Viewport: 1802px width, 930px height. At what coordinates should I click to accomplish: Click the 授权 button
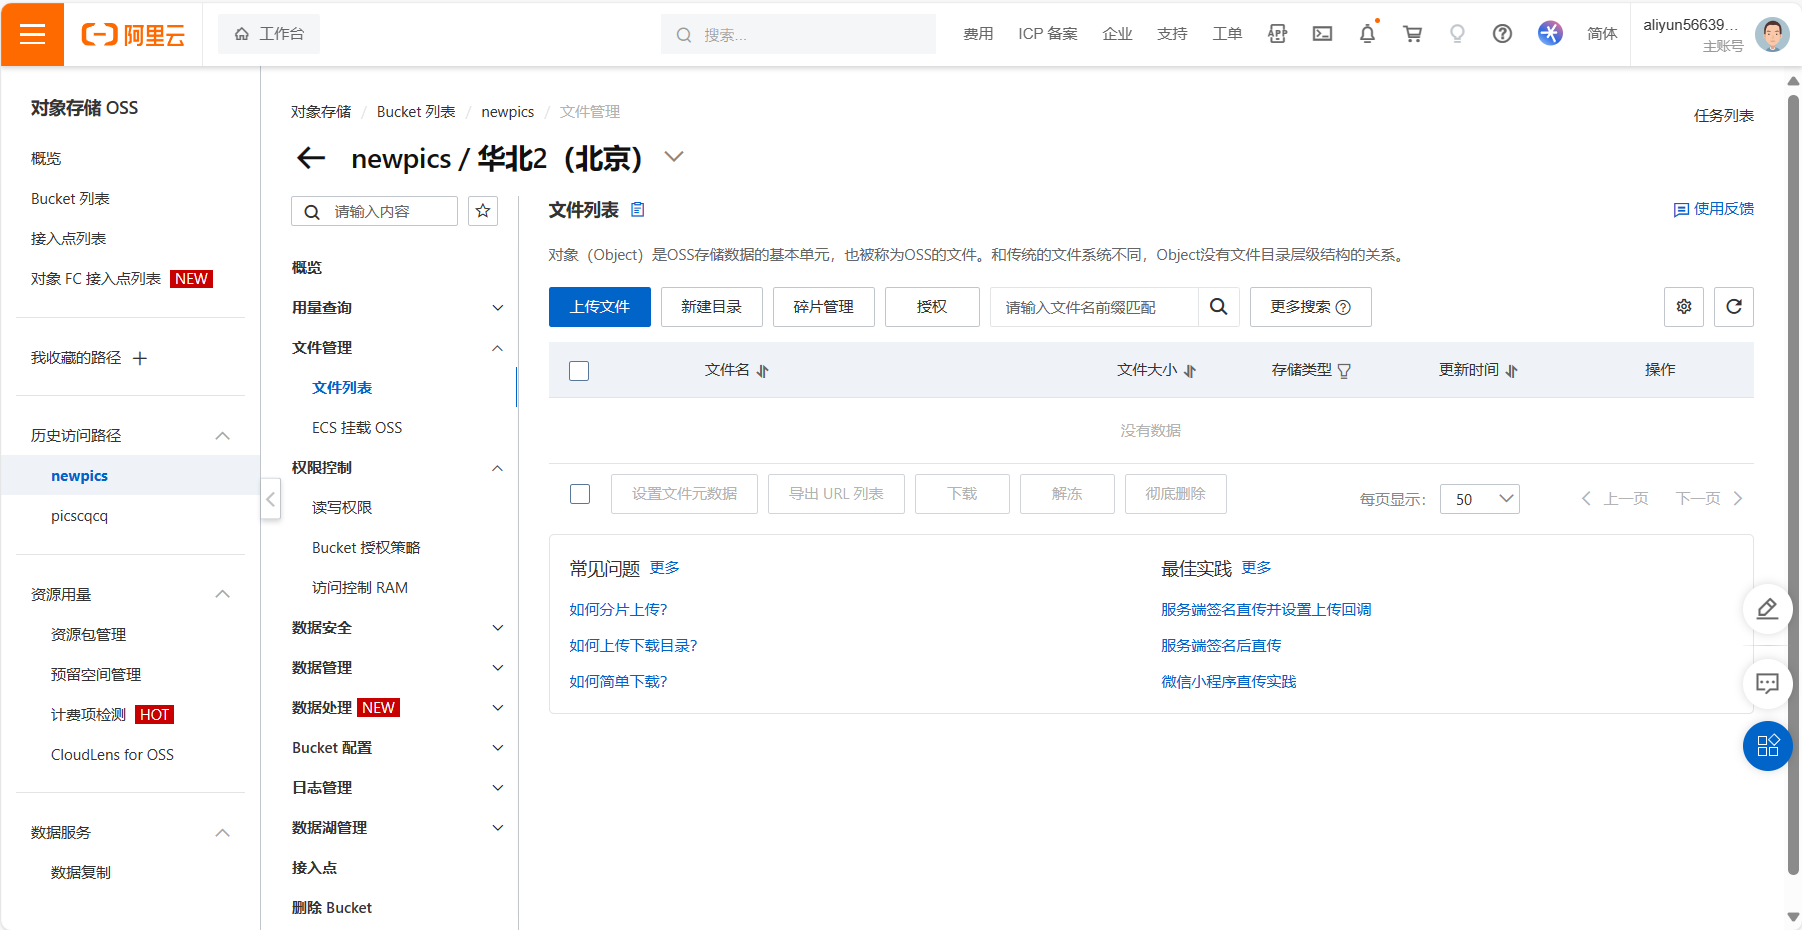tap(932, 307)
